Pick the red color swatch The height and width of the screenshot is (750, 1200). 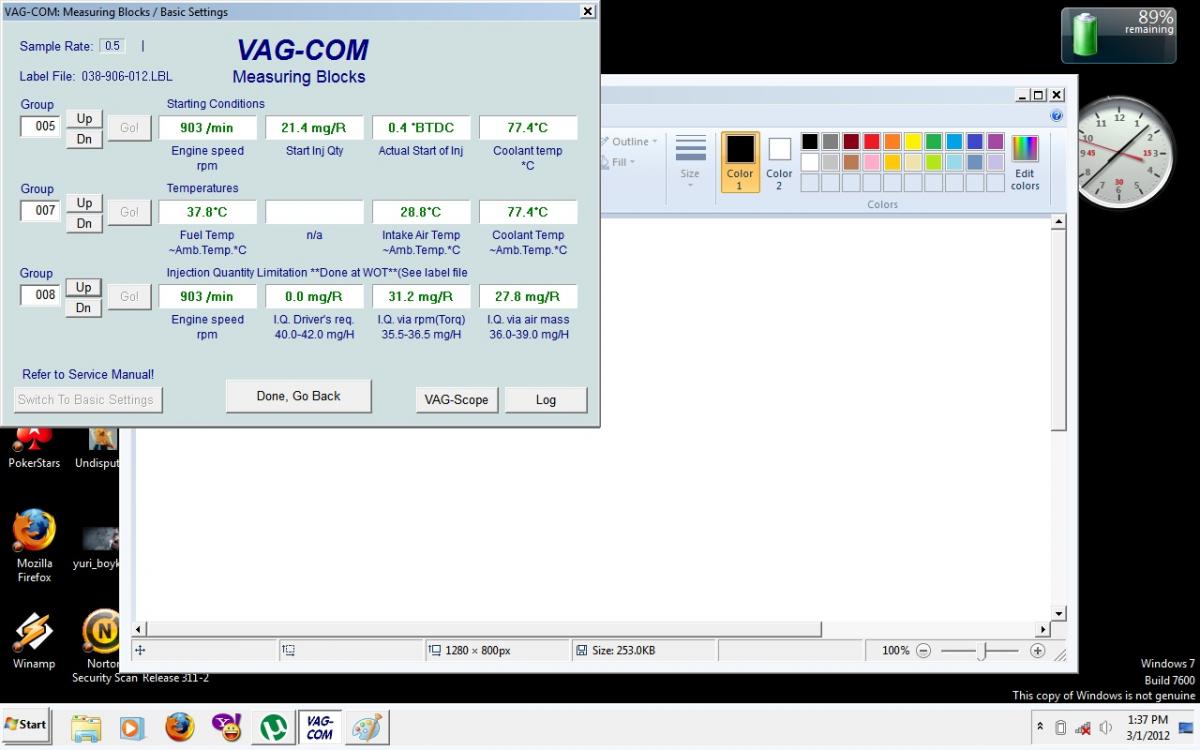point(872,141)
